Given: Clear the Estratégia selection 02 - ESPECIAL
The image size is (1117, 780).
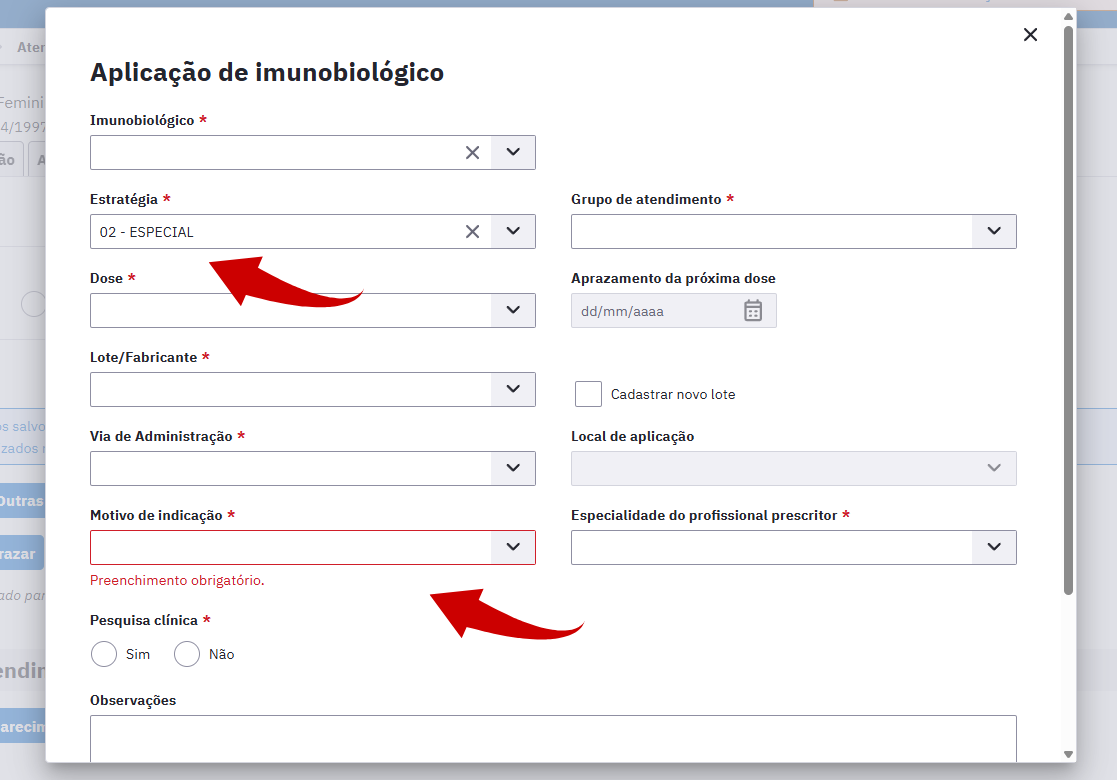Looking at the screenshot, I should (472, 232).
